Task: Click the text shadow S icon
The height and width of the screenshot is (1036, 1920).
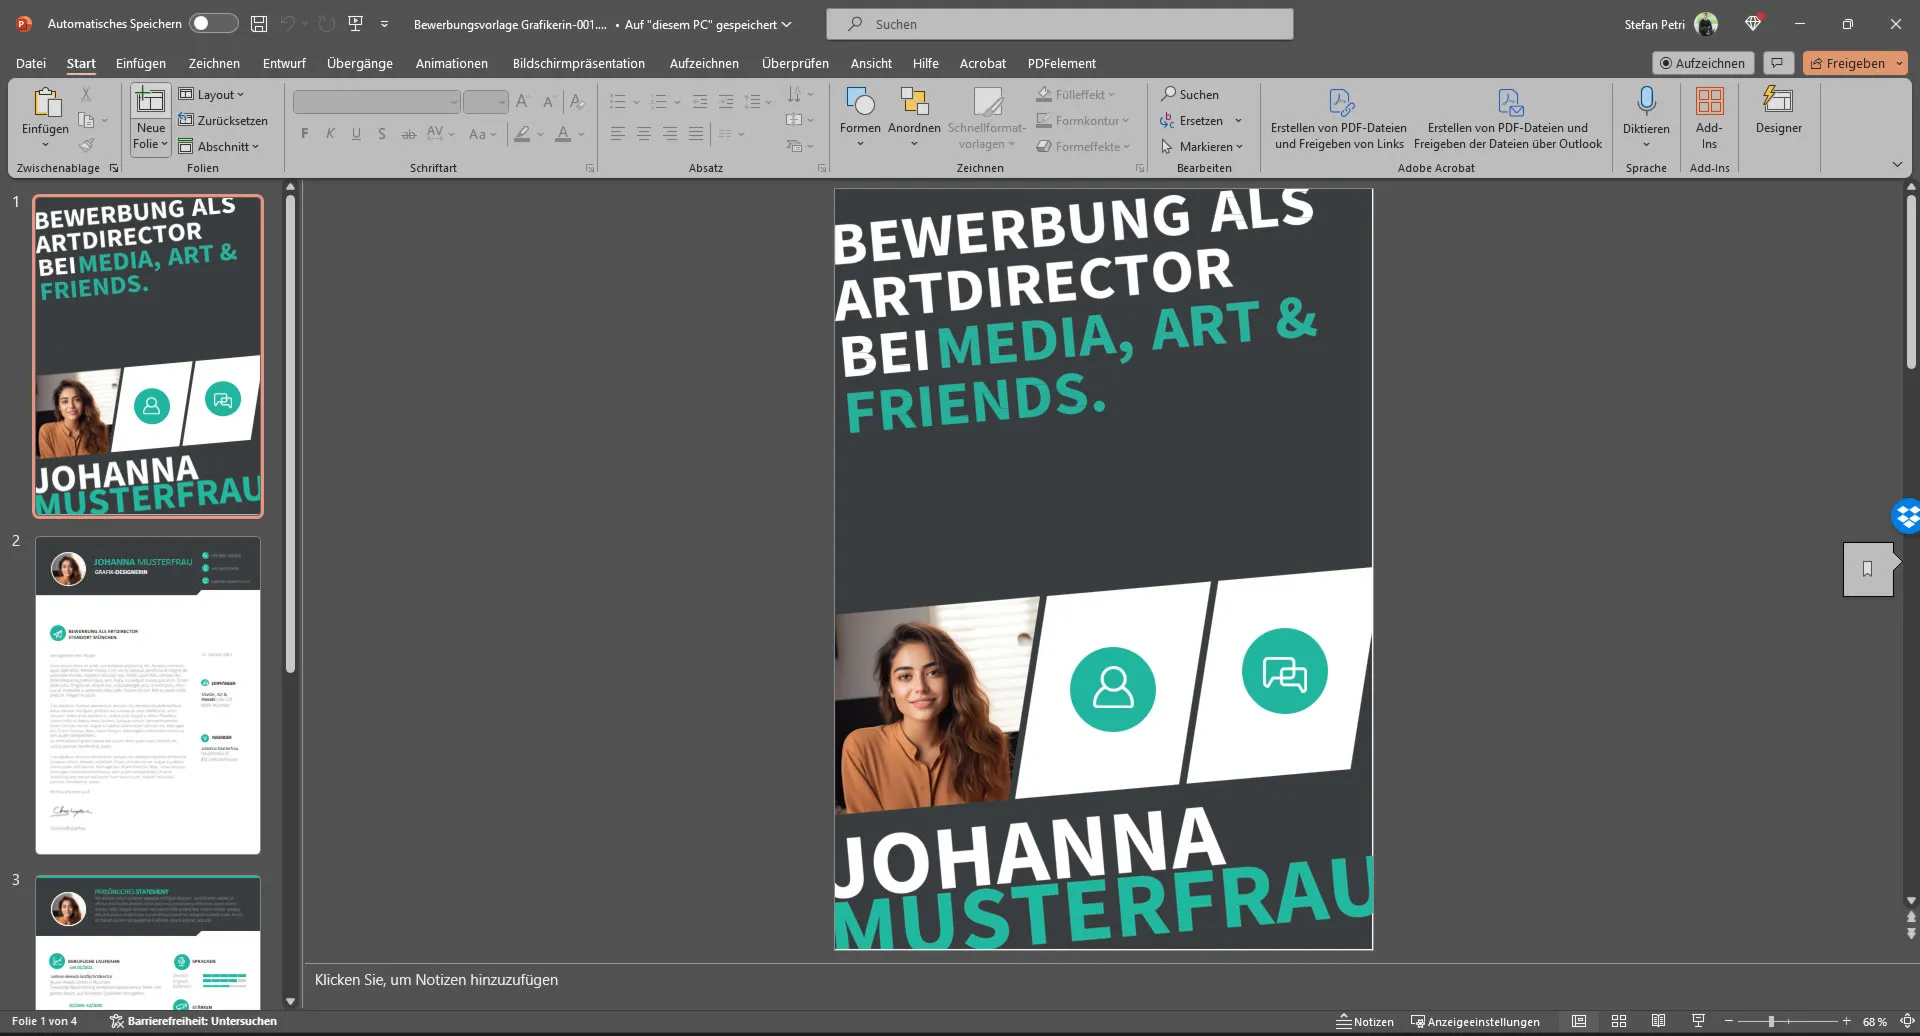Action: (382, 134)
